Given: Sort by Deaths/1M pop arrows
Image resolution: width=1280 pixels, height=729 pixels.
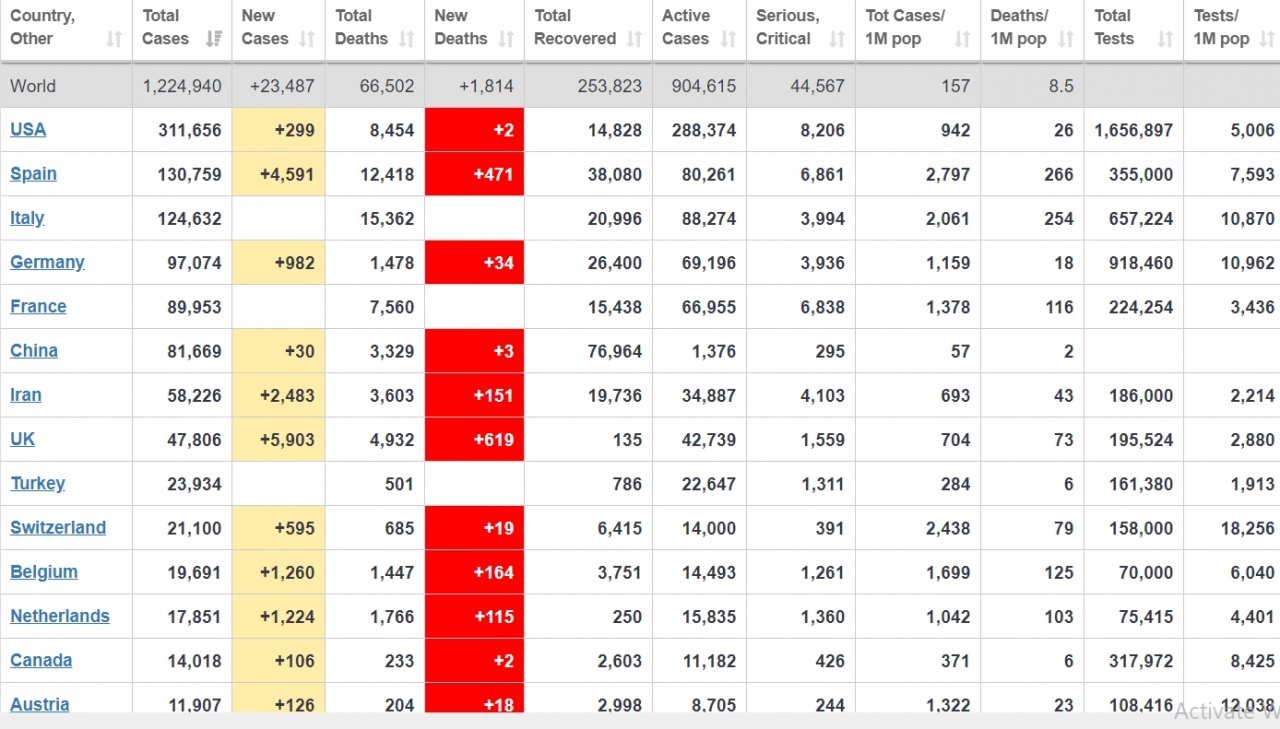Looking at the screenshot, I should pos(1066,39).
